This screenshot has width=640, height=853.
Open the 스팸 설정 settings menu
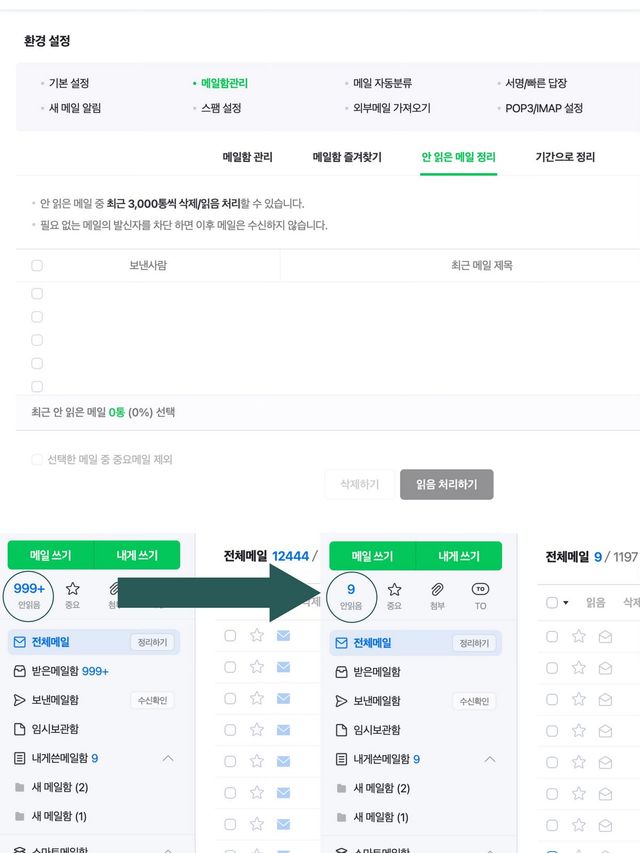click(x=215, y=108)
